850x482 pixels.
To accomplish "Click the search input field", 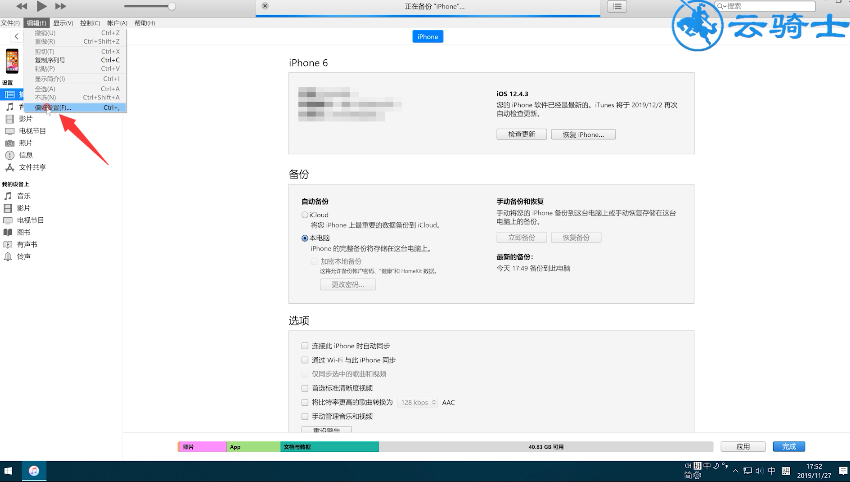I will tap(765, 6).
